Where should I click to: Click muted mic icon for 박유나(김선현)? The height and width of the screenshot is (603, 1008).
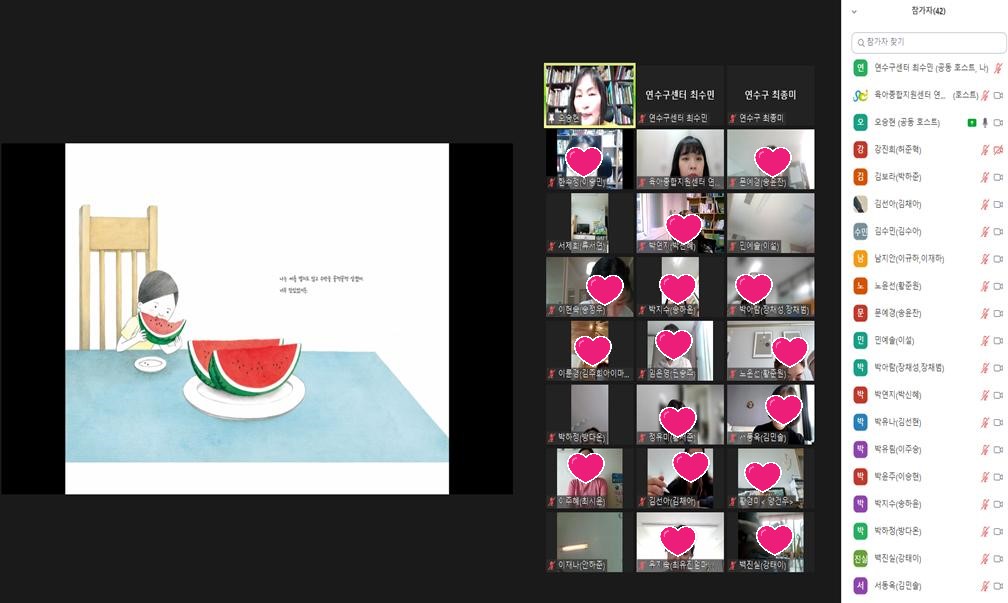pos(984,422)
